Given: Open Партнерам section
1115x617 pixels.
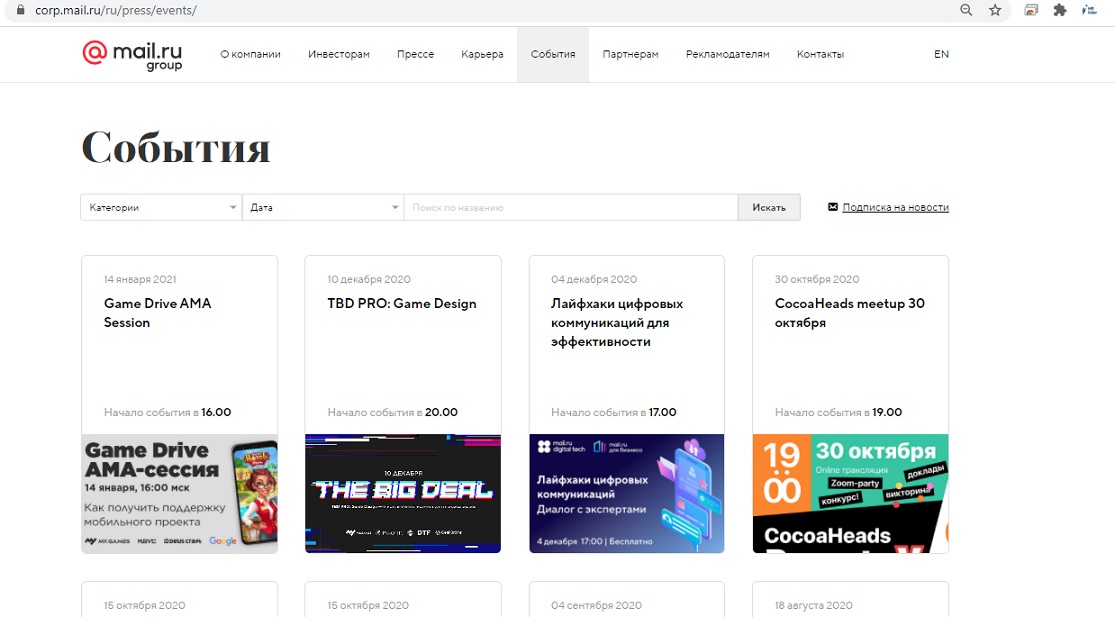Looking at the screenshot, I should point(630,54).
